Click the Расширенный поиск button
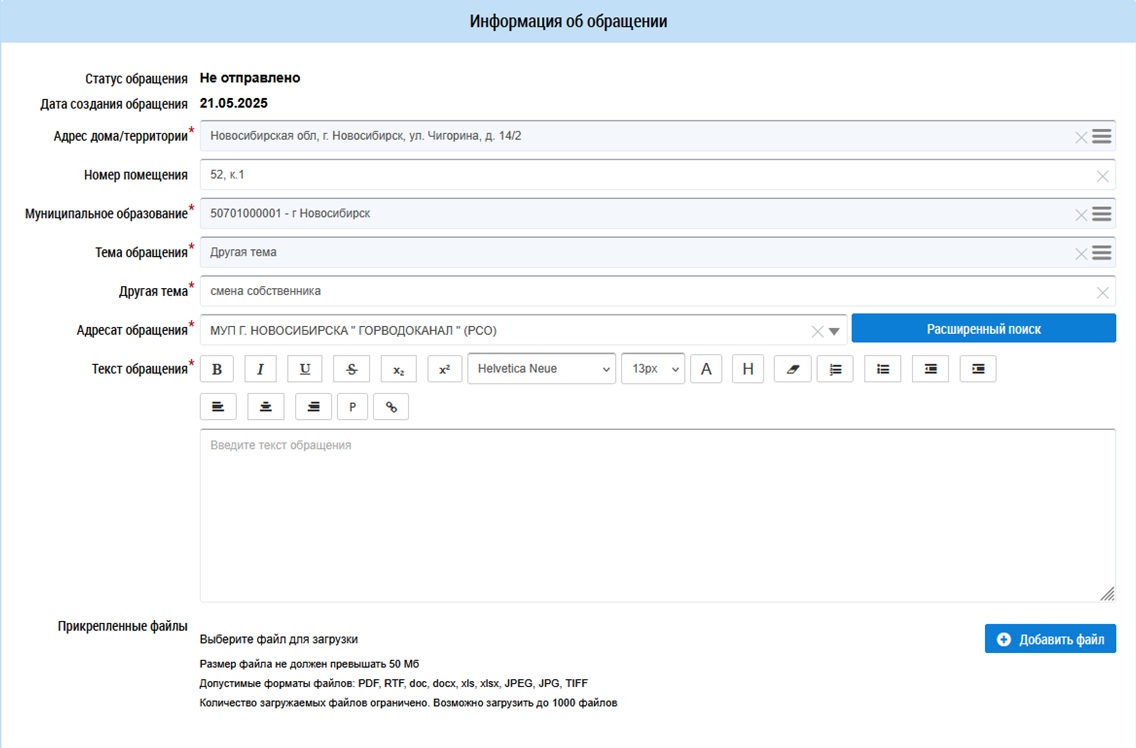The width and height of the screenshot is (1136, 748). pyautogui.click(x=983, y=329)
